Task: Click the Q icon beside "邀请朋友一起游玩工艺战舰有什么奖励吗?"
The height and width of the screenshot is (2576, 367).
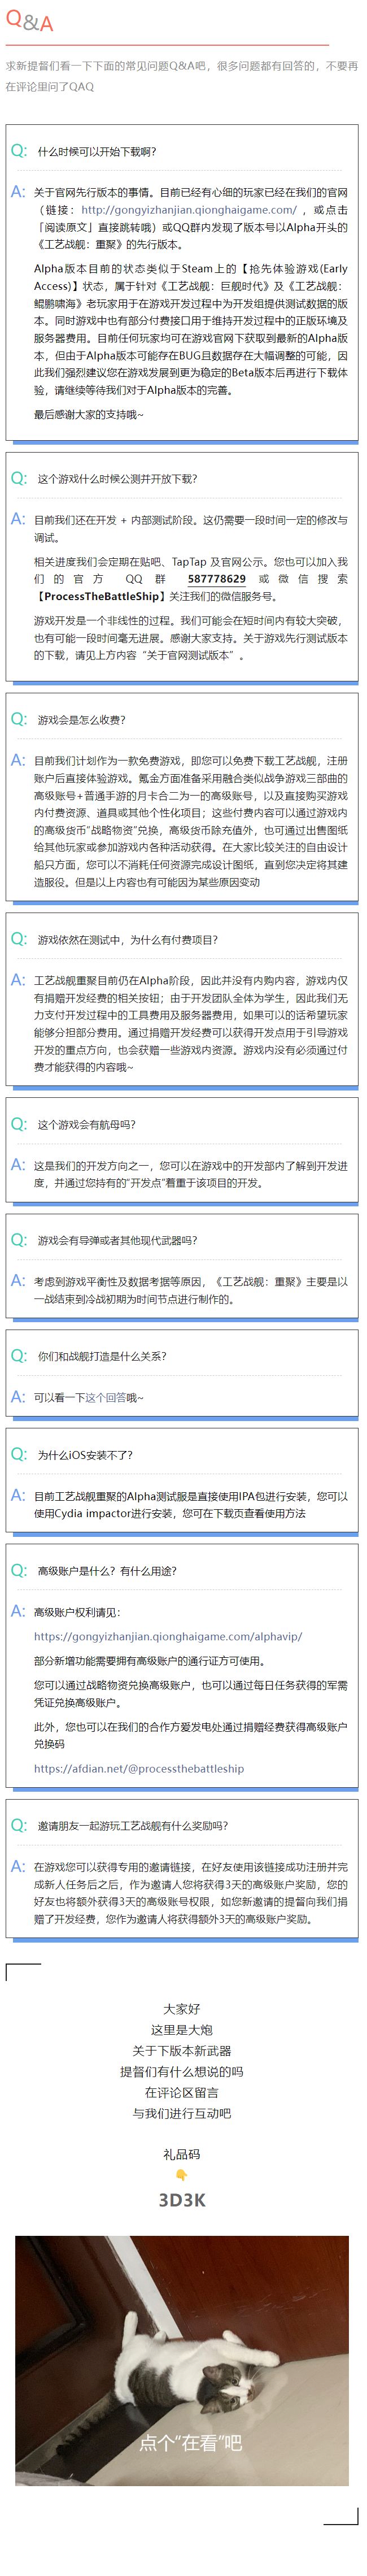Action: [18, 1825]
